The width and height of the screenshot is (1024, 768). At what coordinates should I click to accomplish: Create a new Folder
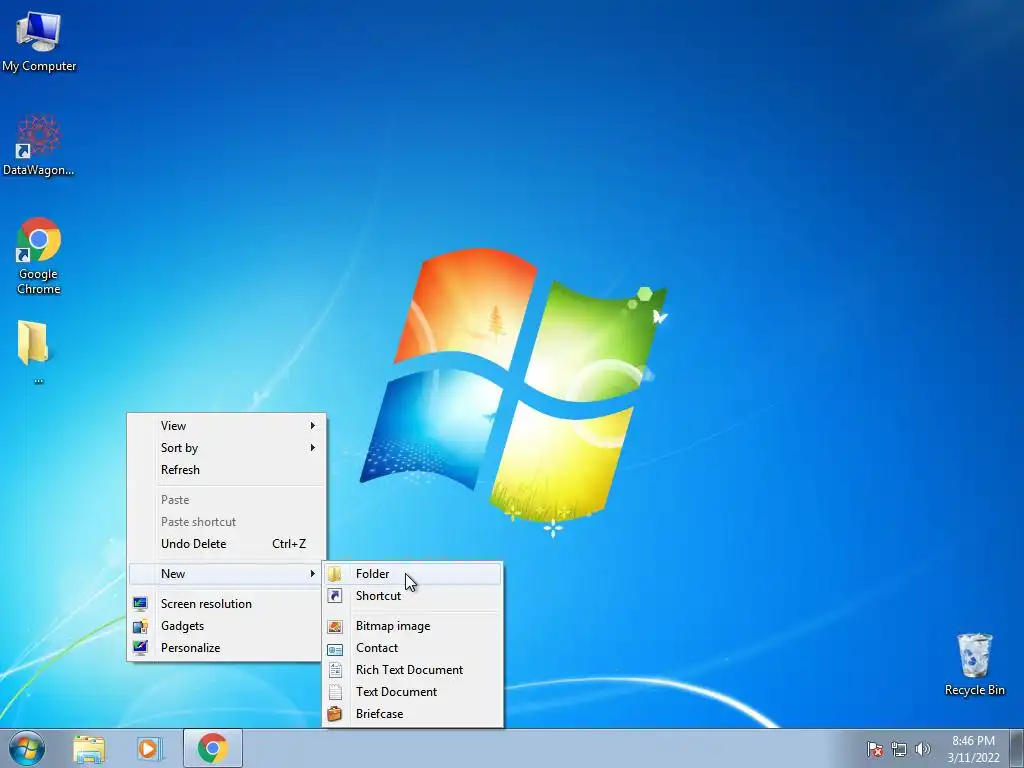(413, 573)
